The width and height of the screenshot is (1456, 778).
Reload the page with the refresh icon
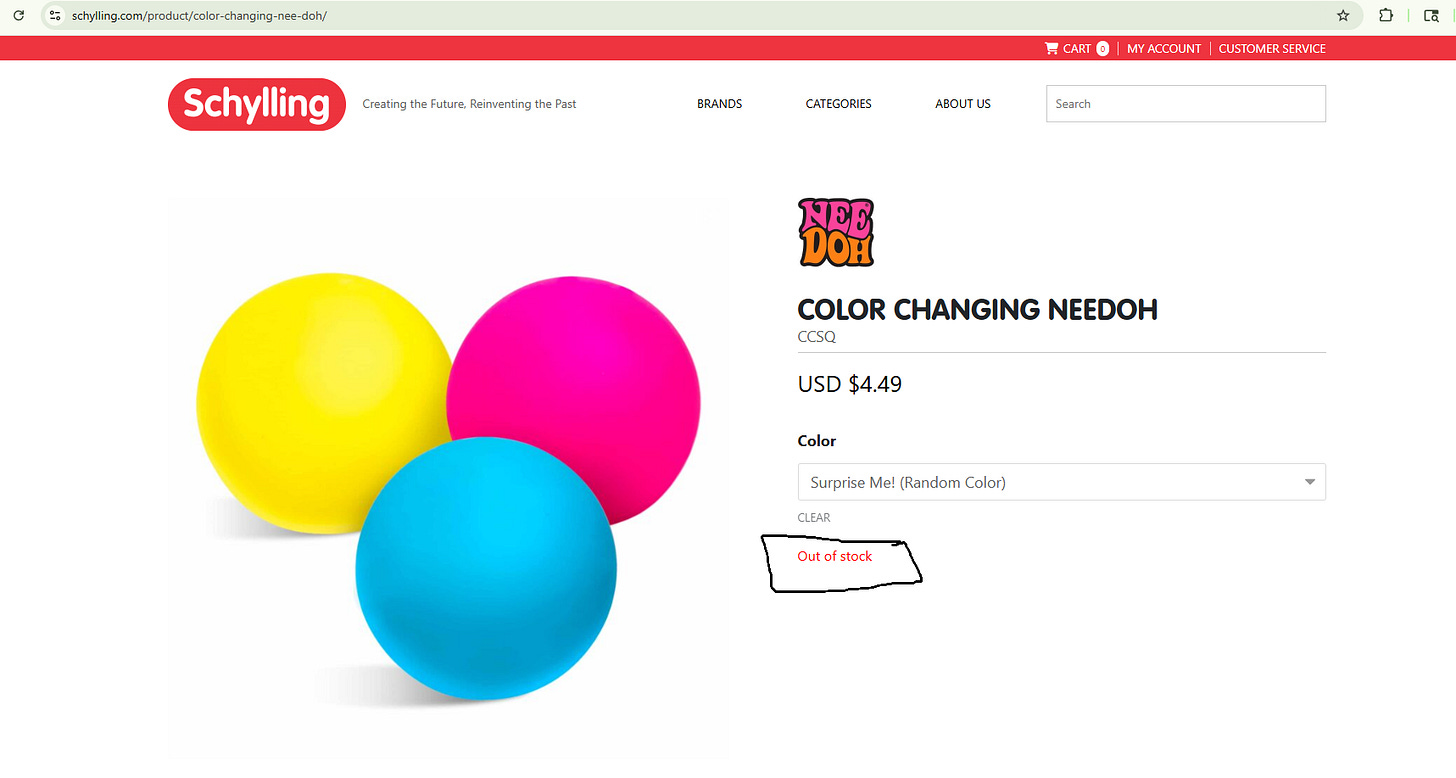18,16
